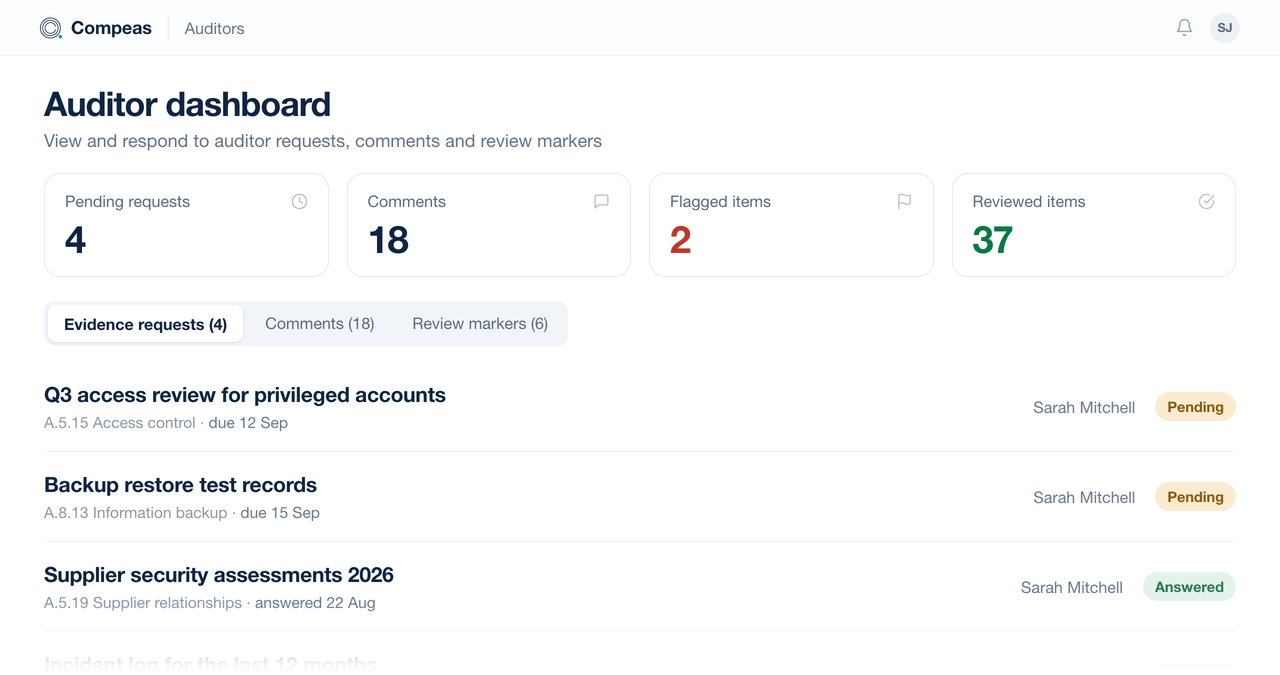Click the Compeas brand name
The width and height of the screenshot is (1280, 675).
[x=111, y=28]
